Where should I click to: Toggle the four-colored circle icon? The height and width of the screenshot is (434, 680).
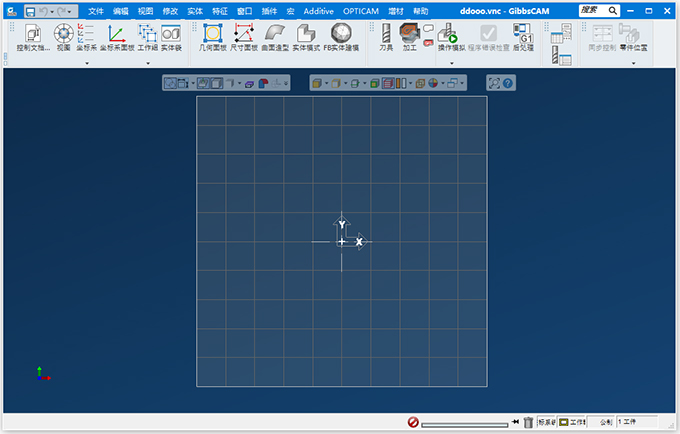433,83
